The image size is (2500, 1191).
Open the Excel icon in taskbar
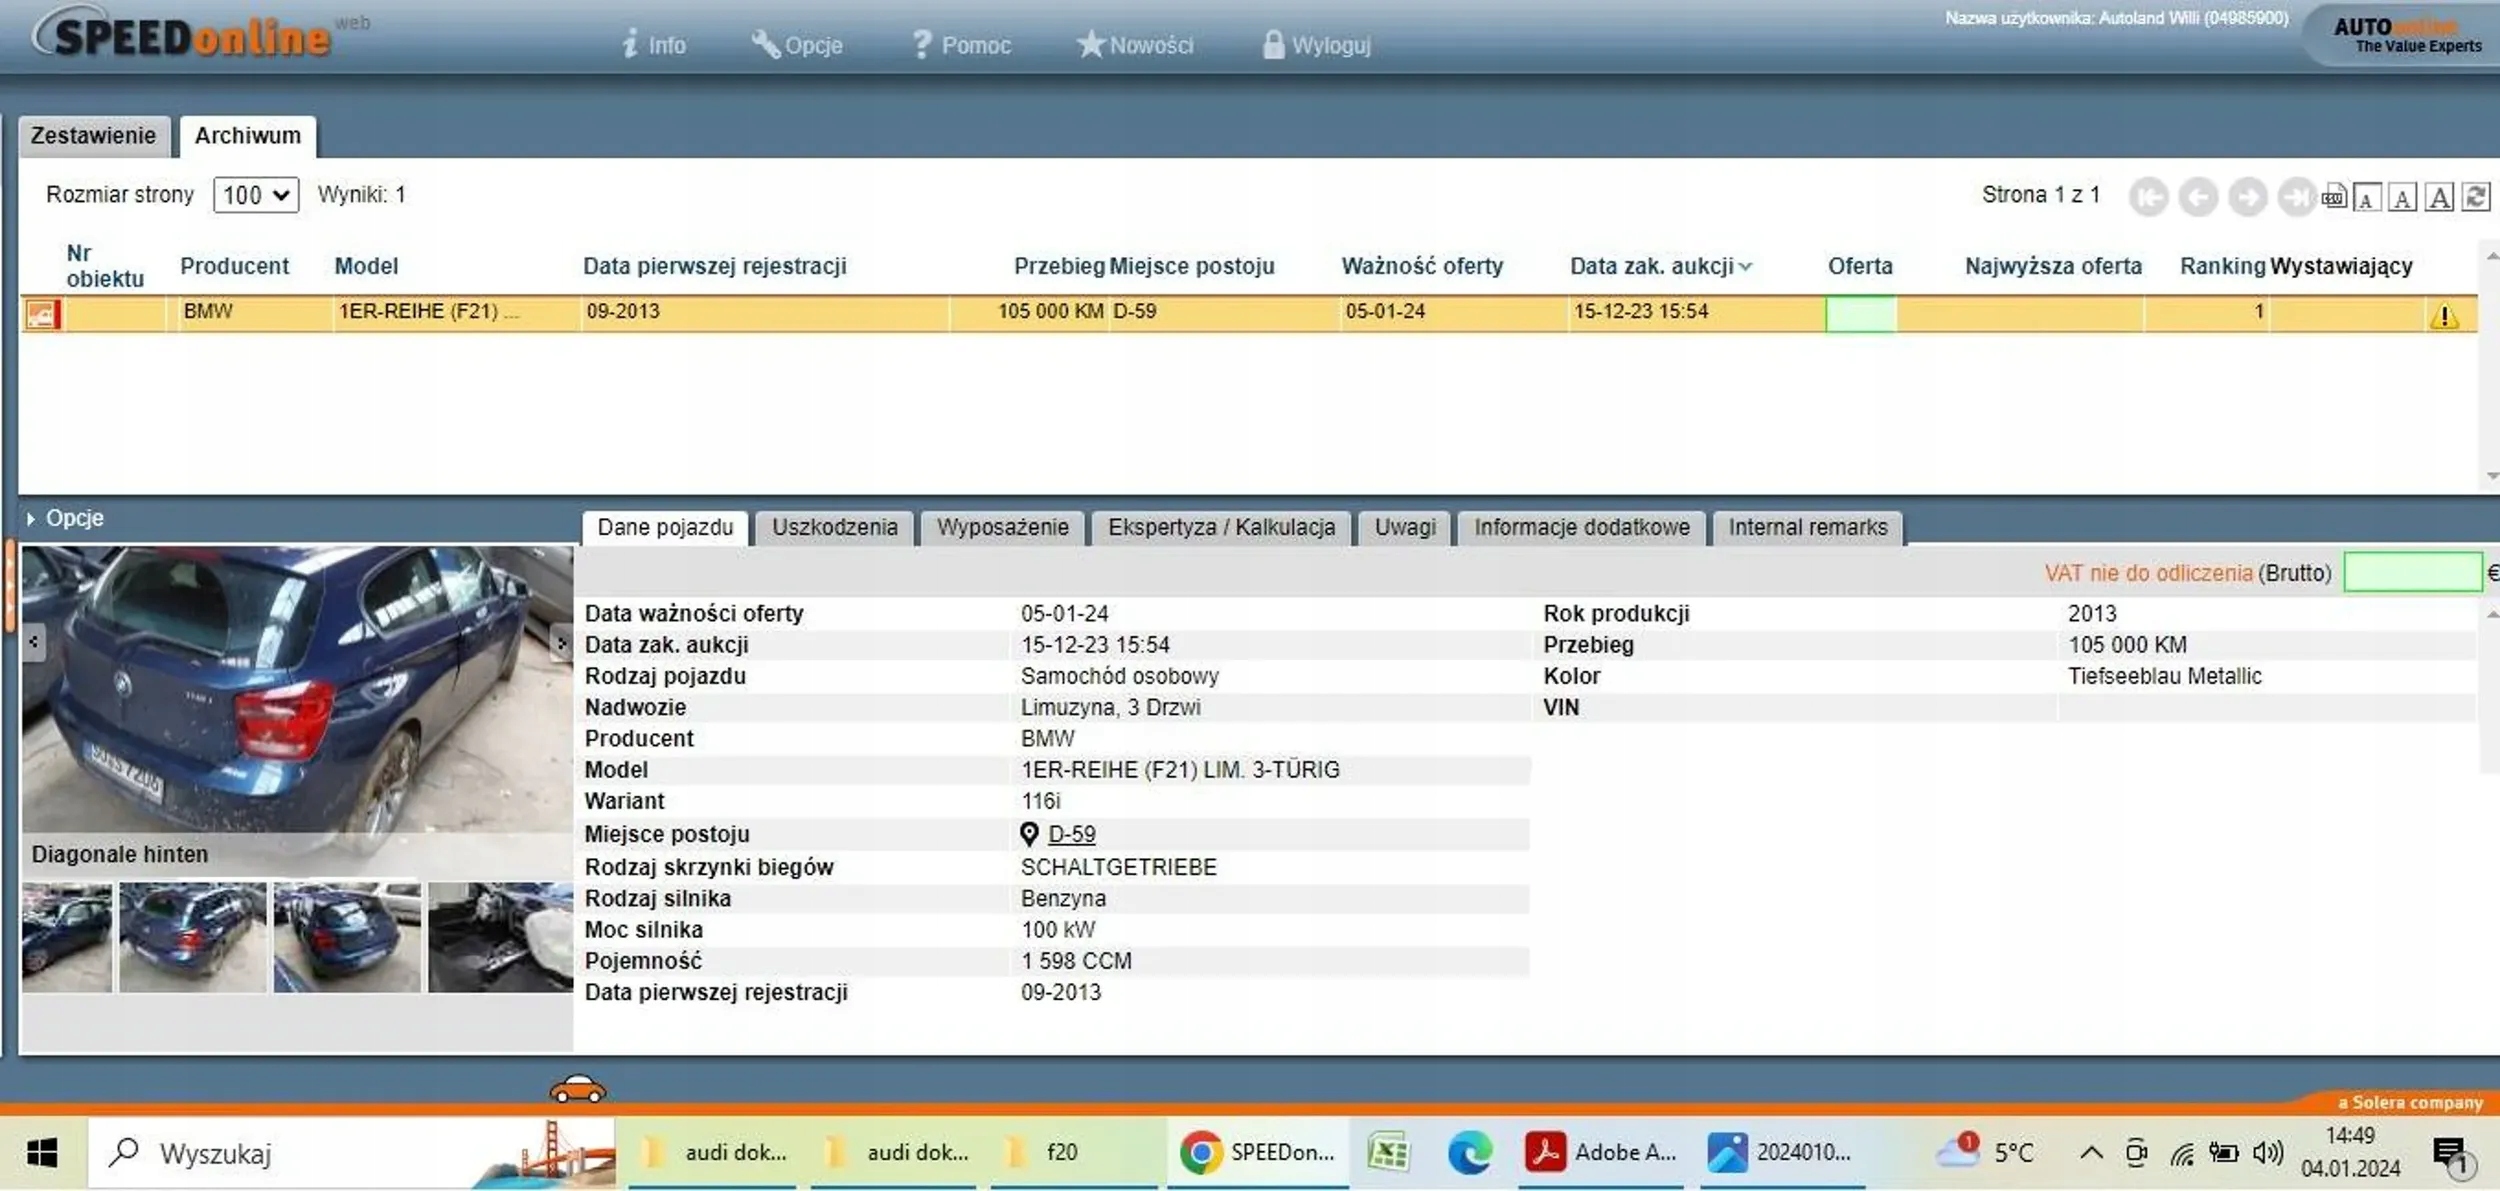tap(1388, 1153)
